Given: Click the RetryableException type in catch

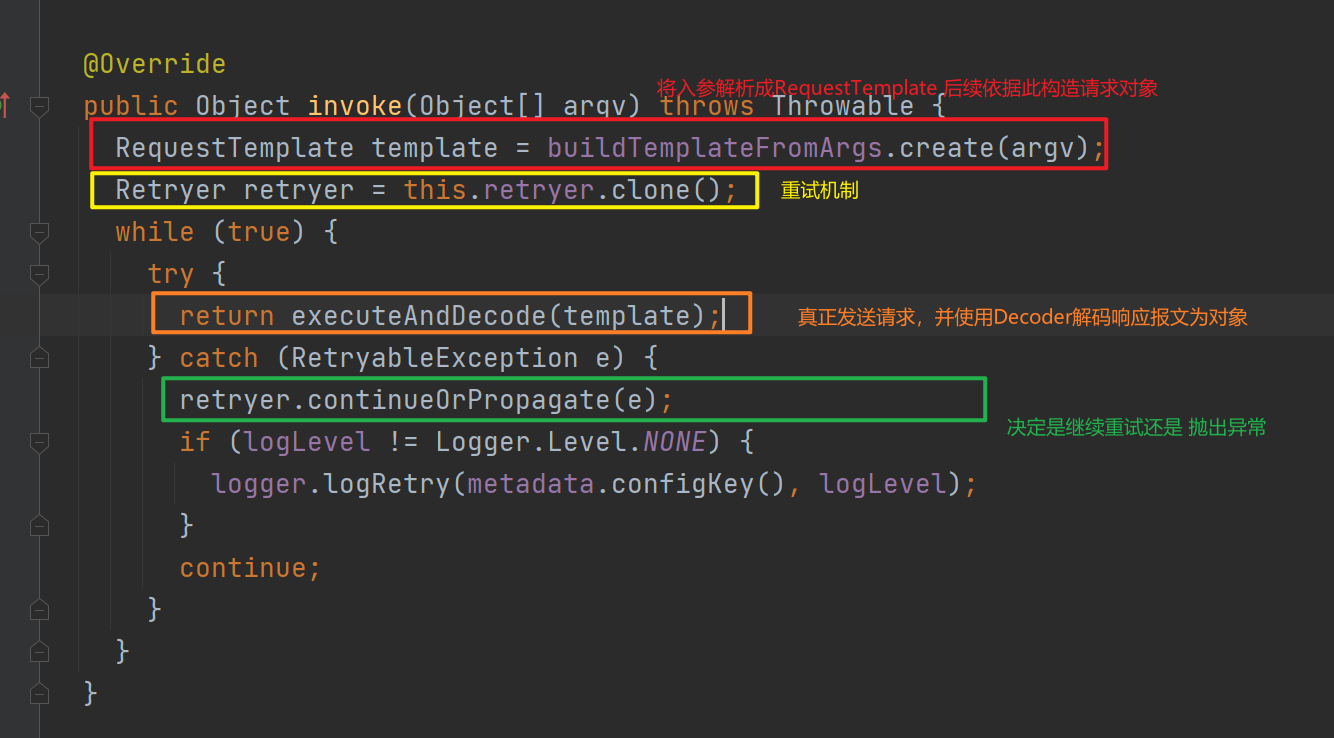Looking at the screenshot, I should pyautogui.click(x=435, y=359).
